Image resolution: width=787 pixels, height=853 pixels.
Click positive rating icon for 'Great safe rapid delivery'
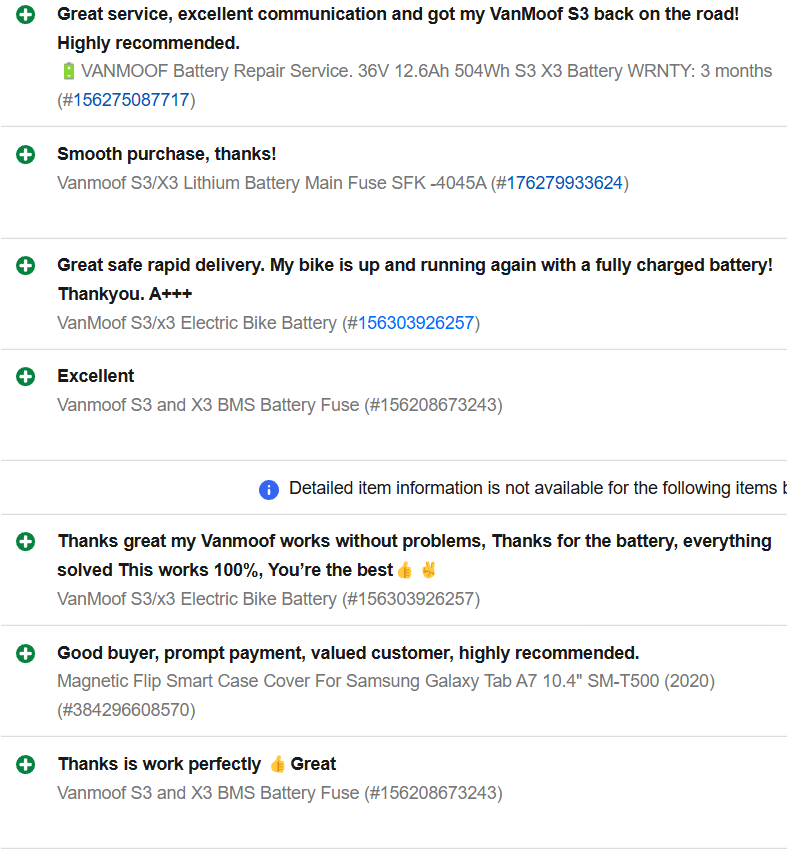click(26, 266)
